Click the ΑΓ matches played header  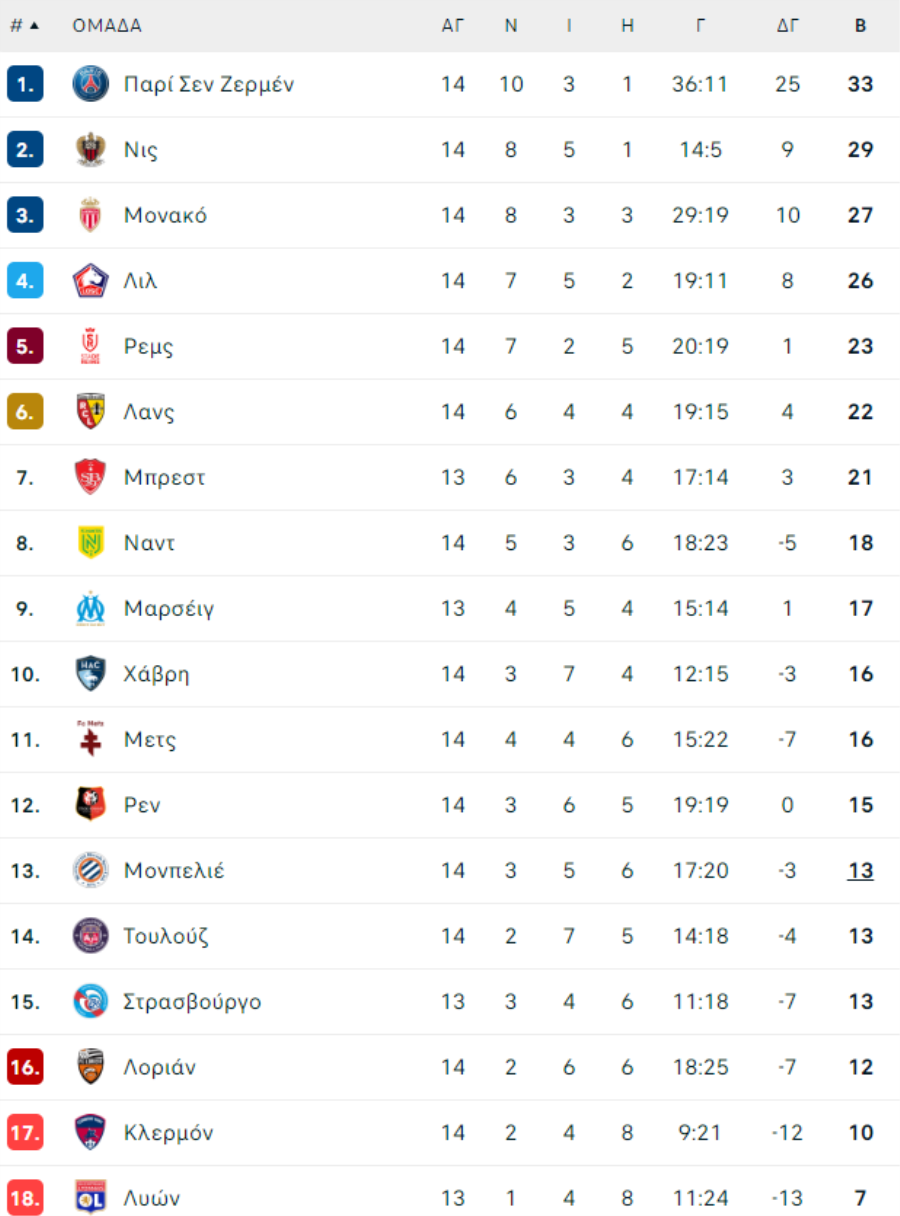coord(453,26)
